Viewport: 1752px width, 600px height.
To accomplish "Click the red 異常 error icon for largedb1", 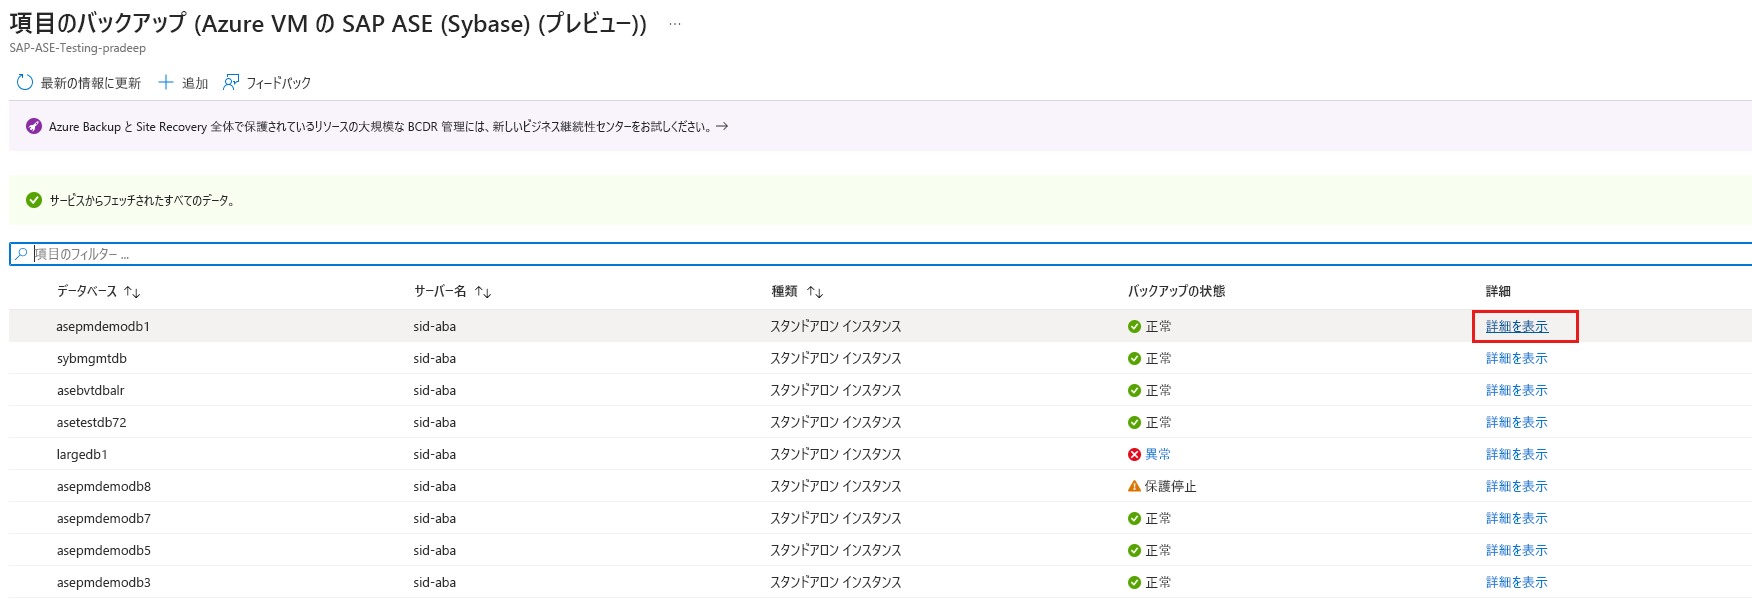I will pos(1134,454).
